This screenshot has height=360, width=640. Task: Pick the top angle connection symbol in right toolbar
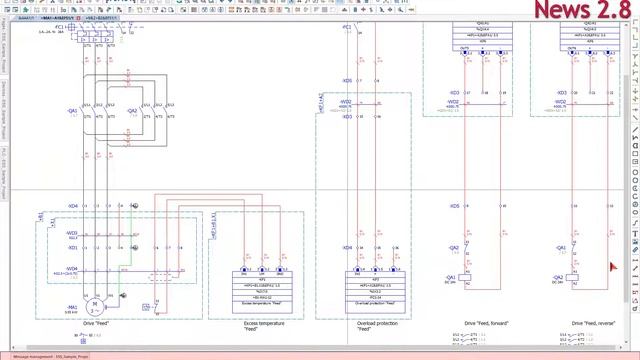click(635, 22)
